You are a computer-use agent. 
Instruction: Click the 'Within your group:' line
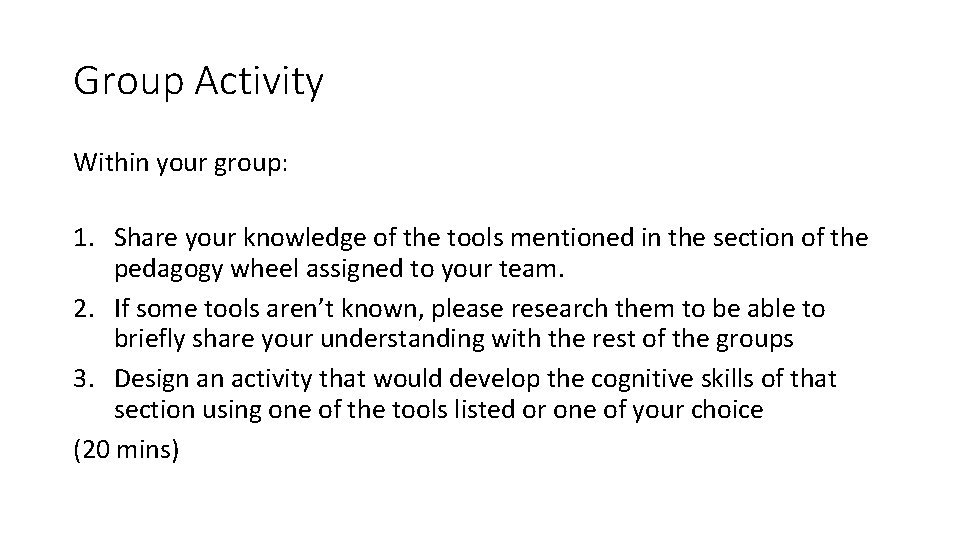point(180,163)
